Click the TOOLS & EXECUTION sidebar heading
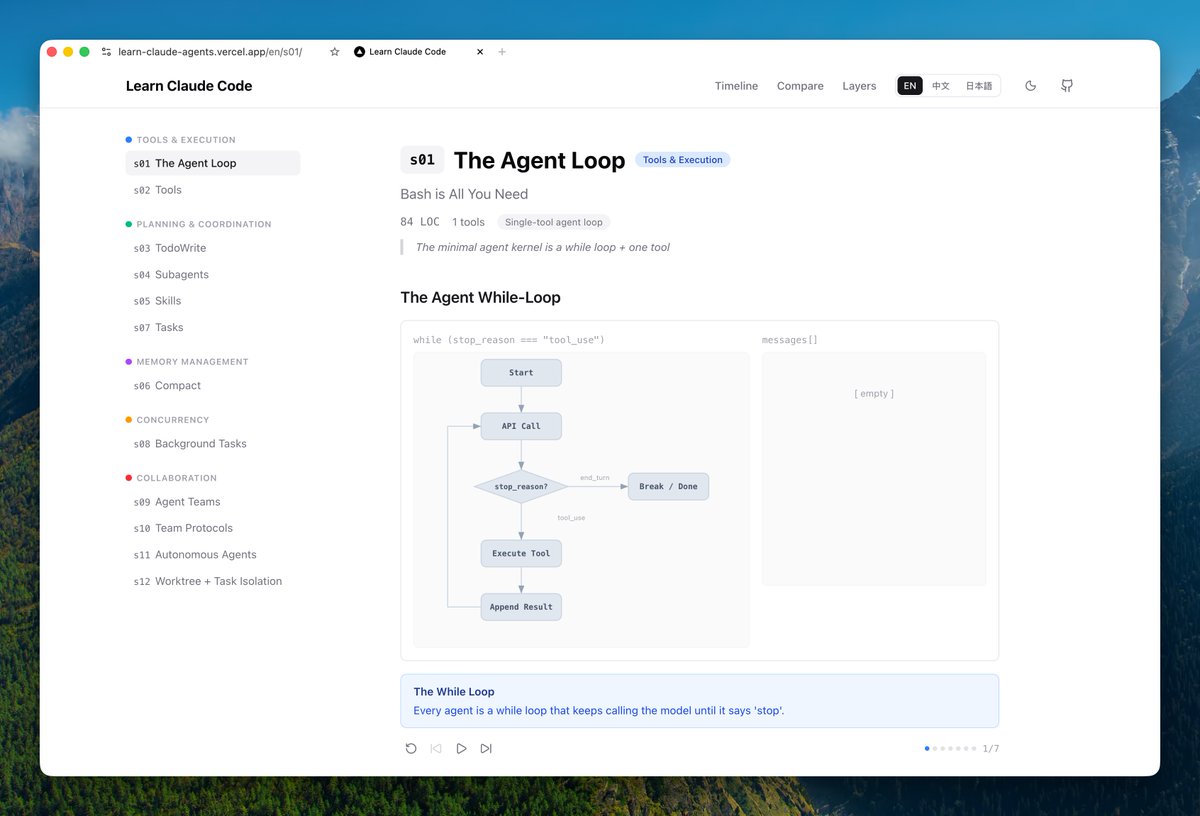This screenshot has width=1200, height=816. click(x=186, y=140)
